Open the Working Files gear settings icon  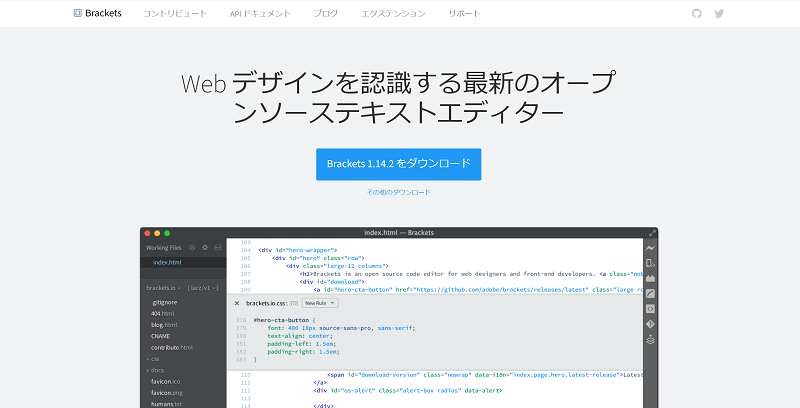205,247
